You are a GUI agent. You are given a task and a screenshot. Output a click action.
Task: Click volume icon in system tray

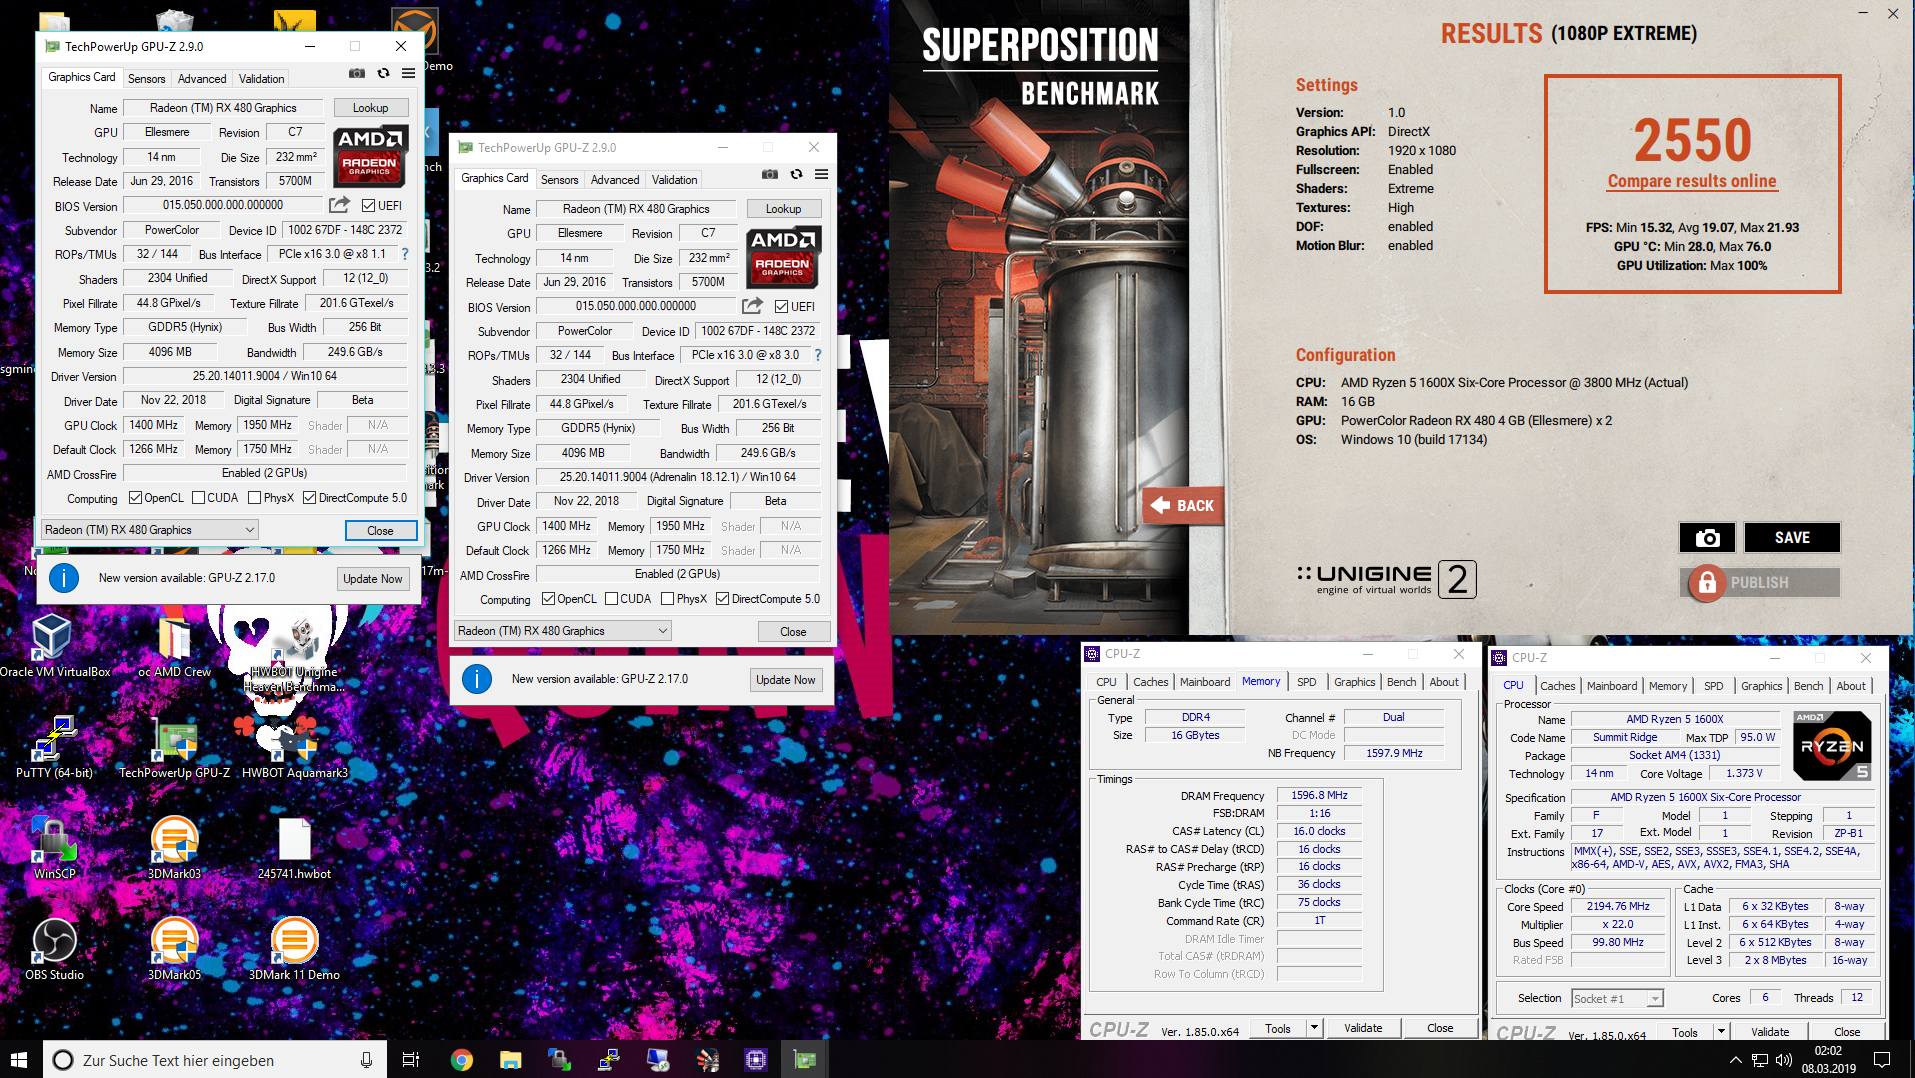click(1785, 1060)
